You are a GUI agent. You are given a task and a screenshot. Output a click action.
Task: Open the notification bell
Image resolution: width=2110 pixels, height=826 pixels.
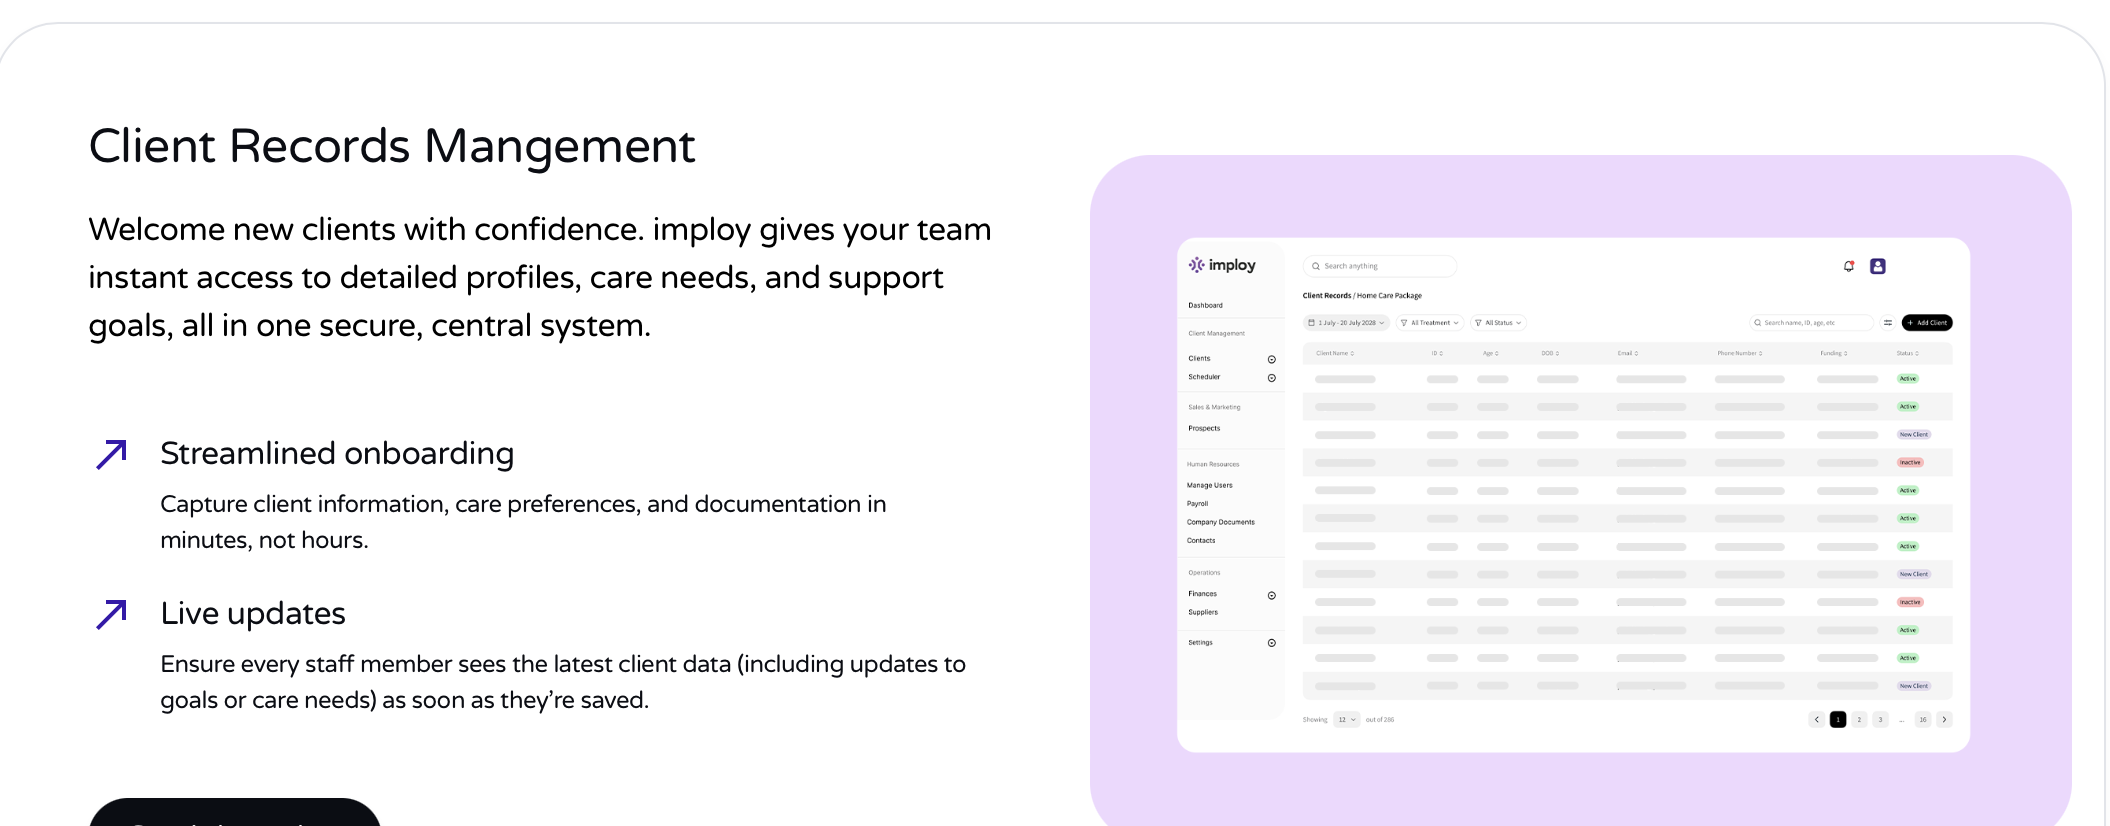click(x=1849, y=266)
